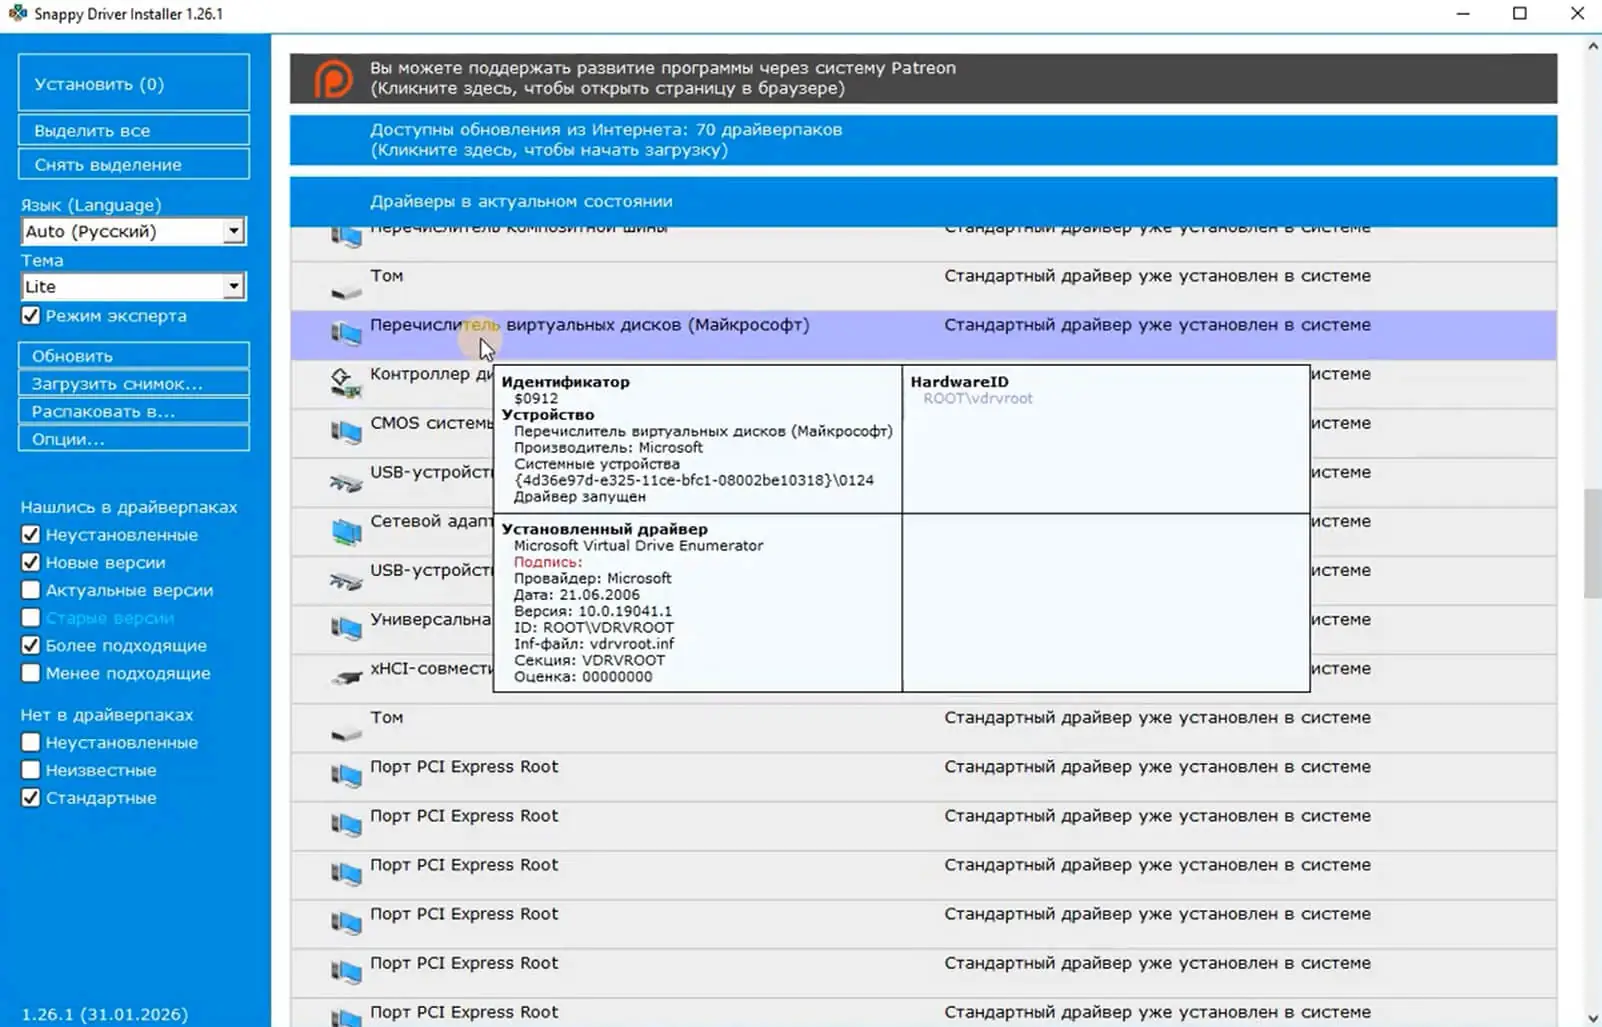Click the scroll down arrow of vertical scrollbar
This screenshot has width=1602, height=1027.
click(1592, 1017)
